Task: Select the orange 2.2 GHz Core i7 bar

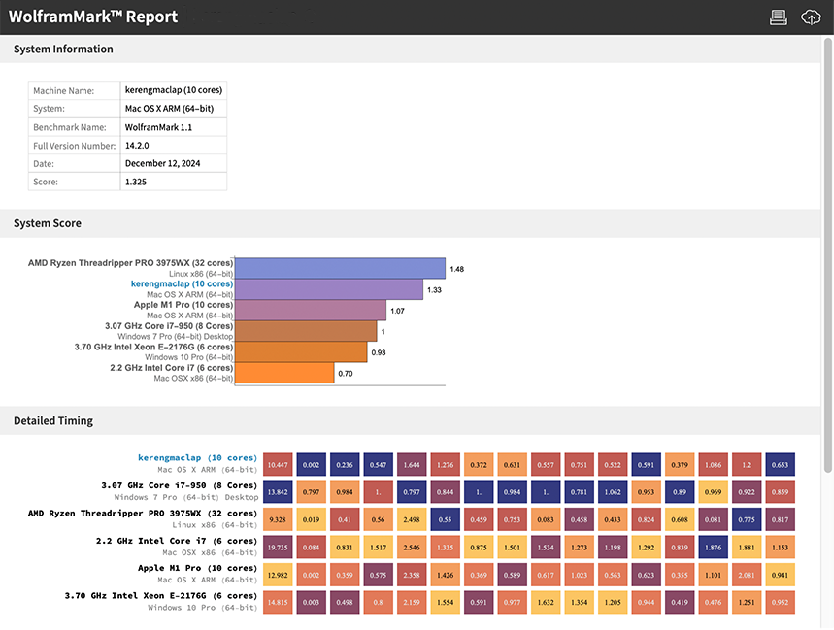Action: point(284,373)
